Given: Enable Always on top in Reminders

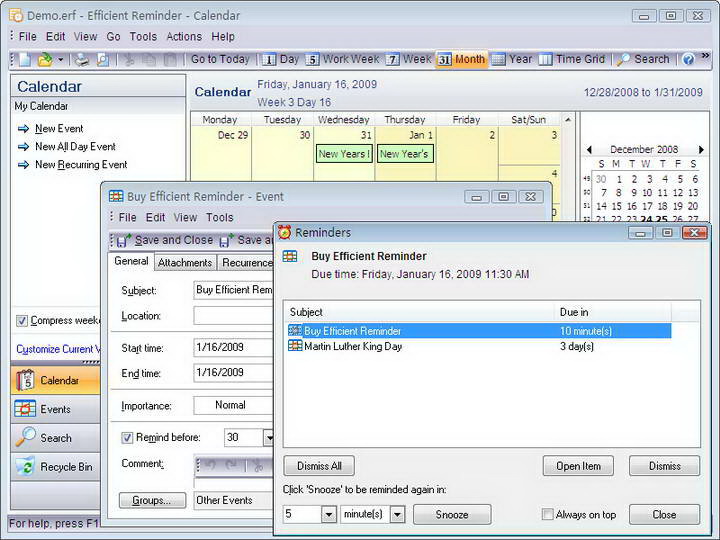Looking at the screenshot, I should click(547, 515).
